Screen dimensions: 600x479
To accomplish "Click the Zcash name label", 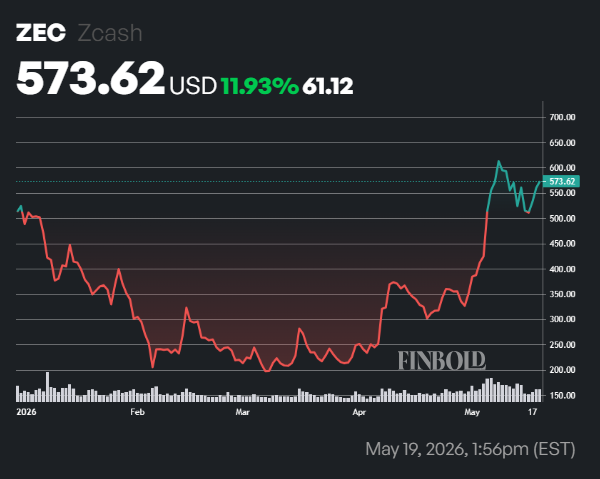I will pos(110,33).
